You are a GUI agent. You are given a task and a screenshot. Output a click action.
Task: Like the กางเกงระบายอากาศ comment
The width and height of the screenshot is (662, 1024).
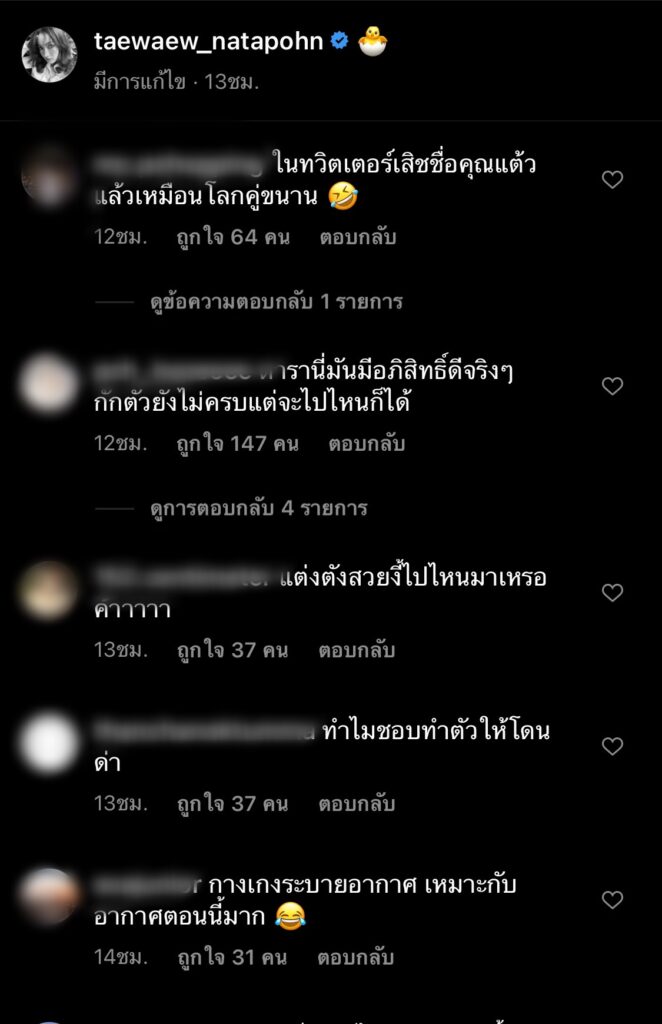612,900
